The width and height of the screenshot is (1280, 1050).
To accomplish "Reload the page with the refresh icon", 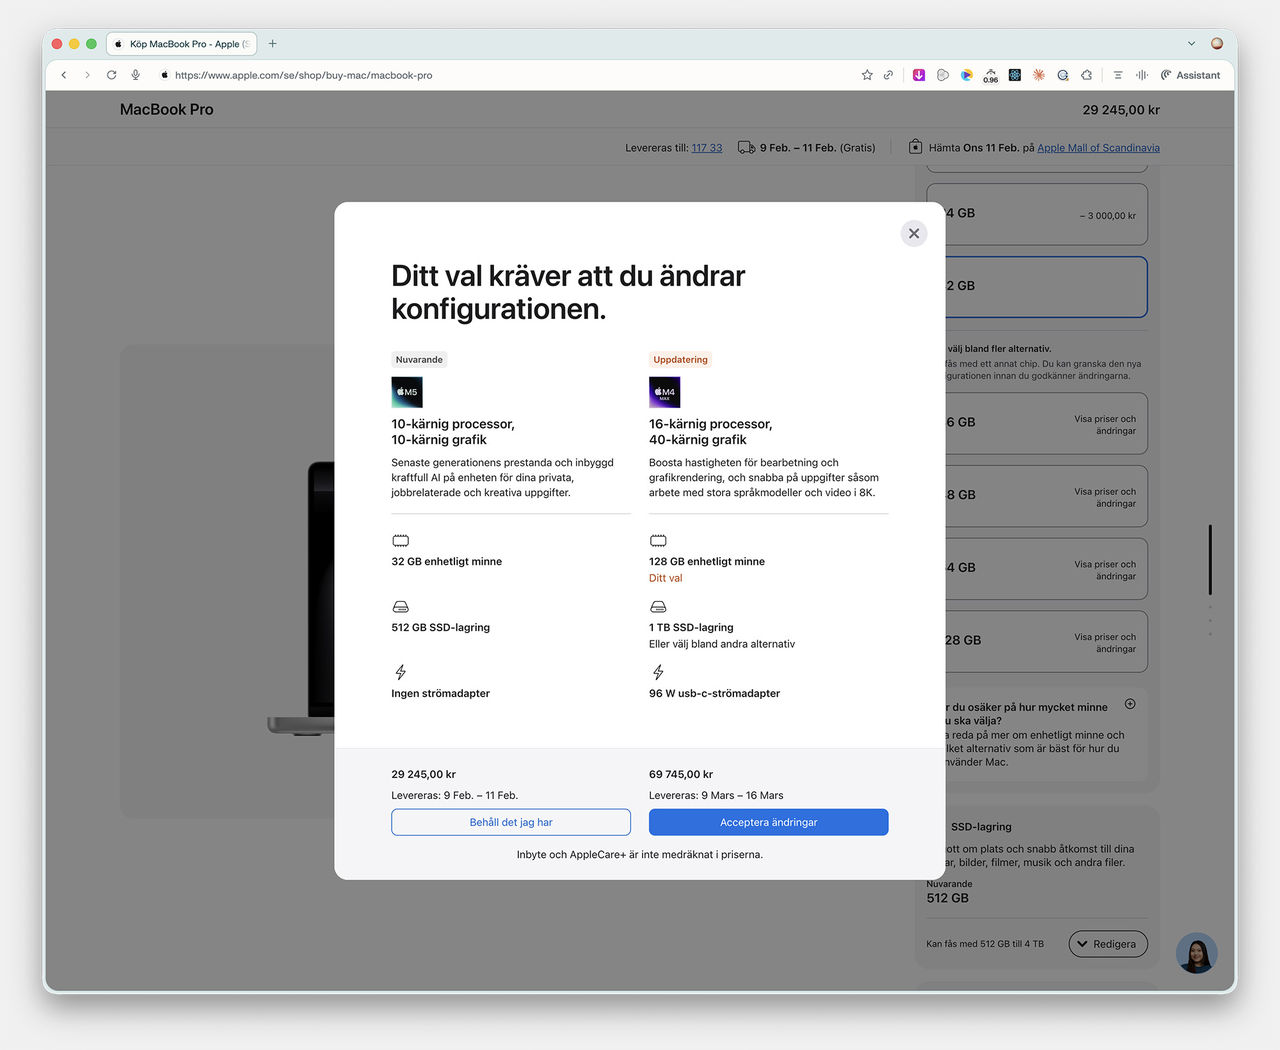I will click(x=111, y=74).
